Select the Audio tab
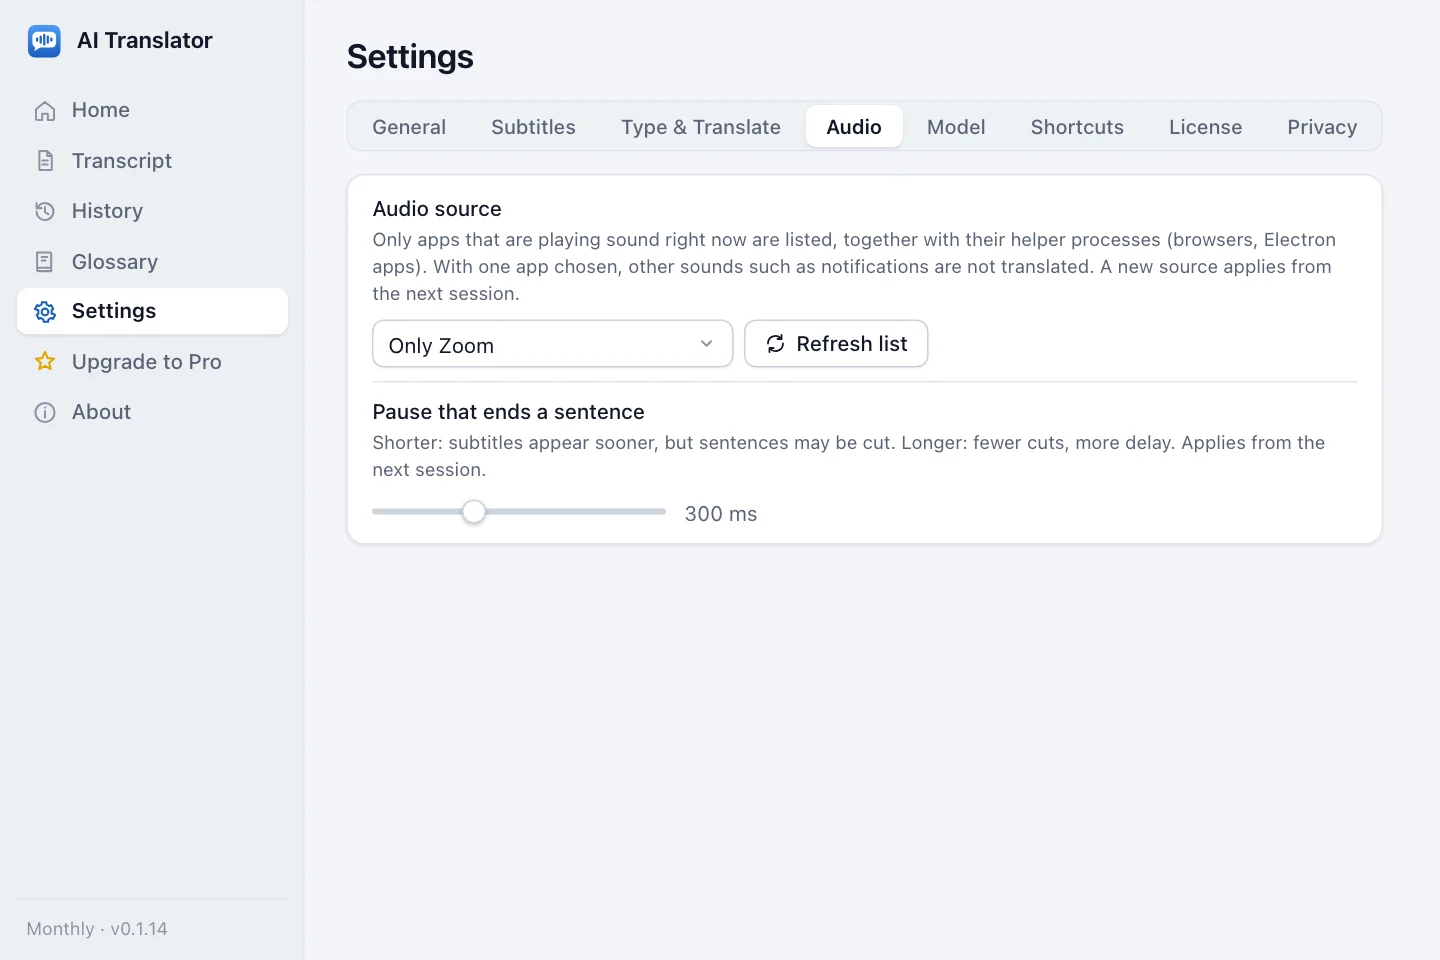The width and height of the screenshot is (1440, 960). pyautogui.click(x=854, y=127)
